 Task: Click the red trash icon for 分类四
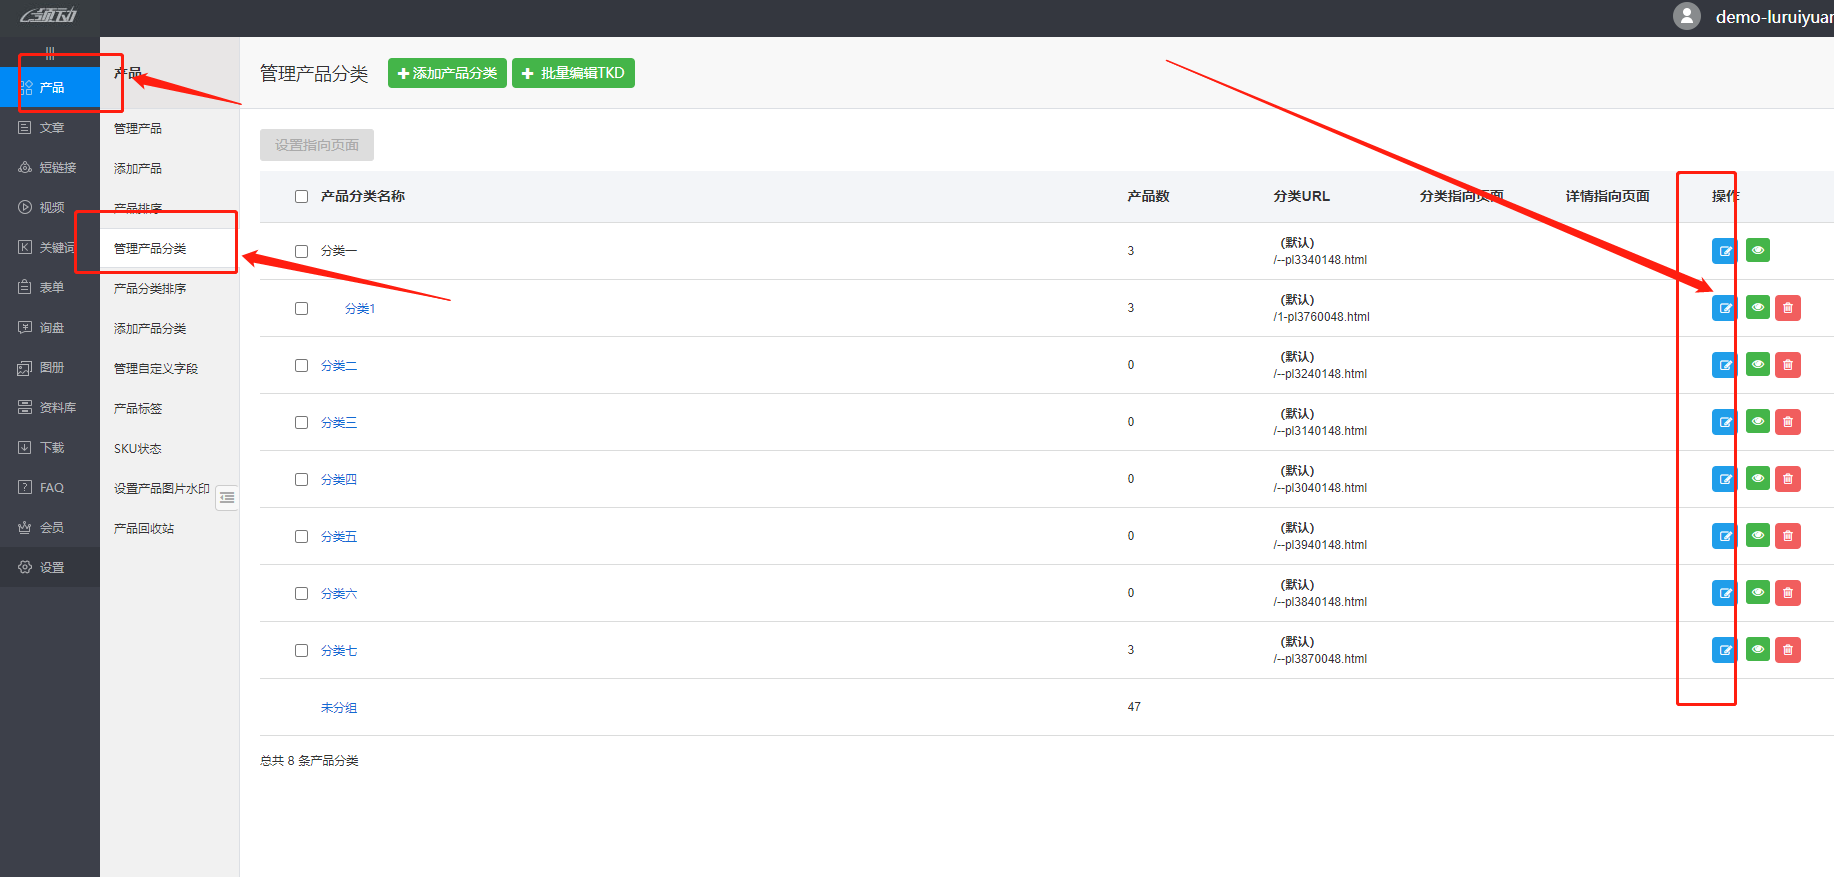click(x=1788, y=479)
